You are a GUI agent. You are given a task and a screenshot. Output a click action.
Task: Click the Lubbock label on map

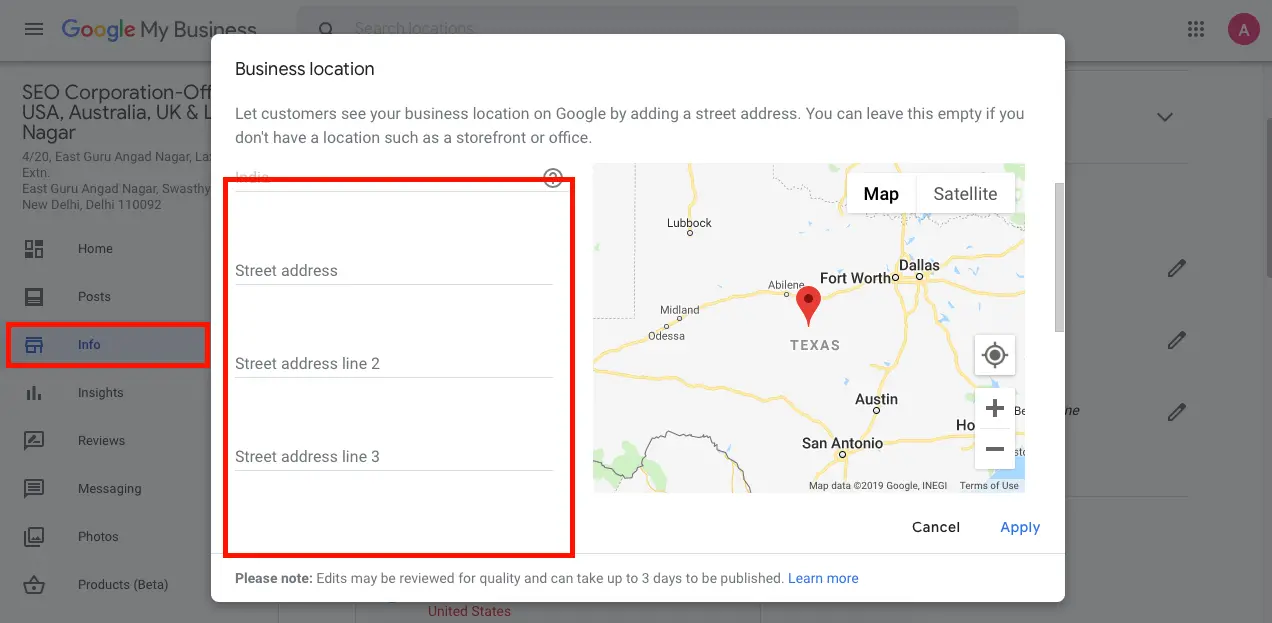coord(689,223)
